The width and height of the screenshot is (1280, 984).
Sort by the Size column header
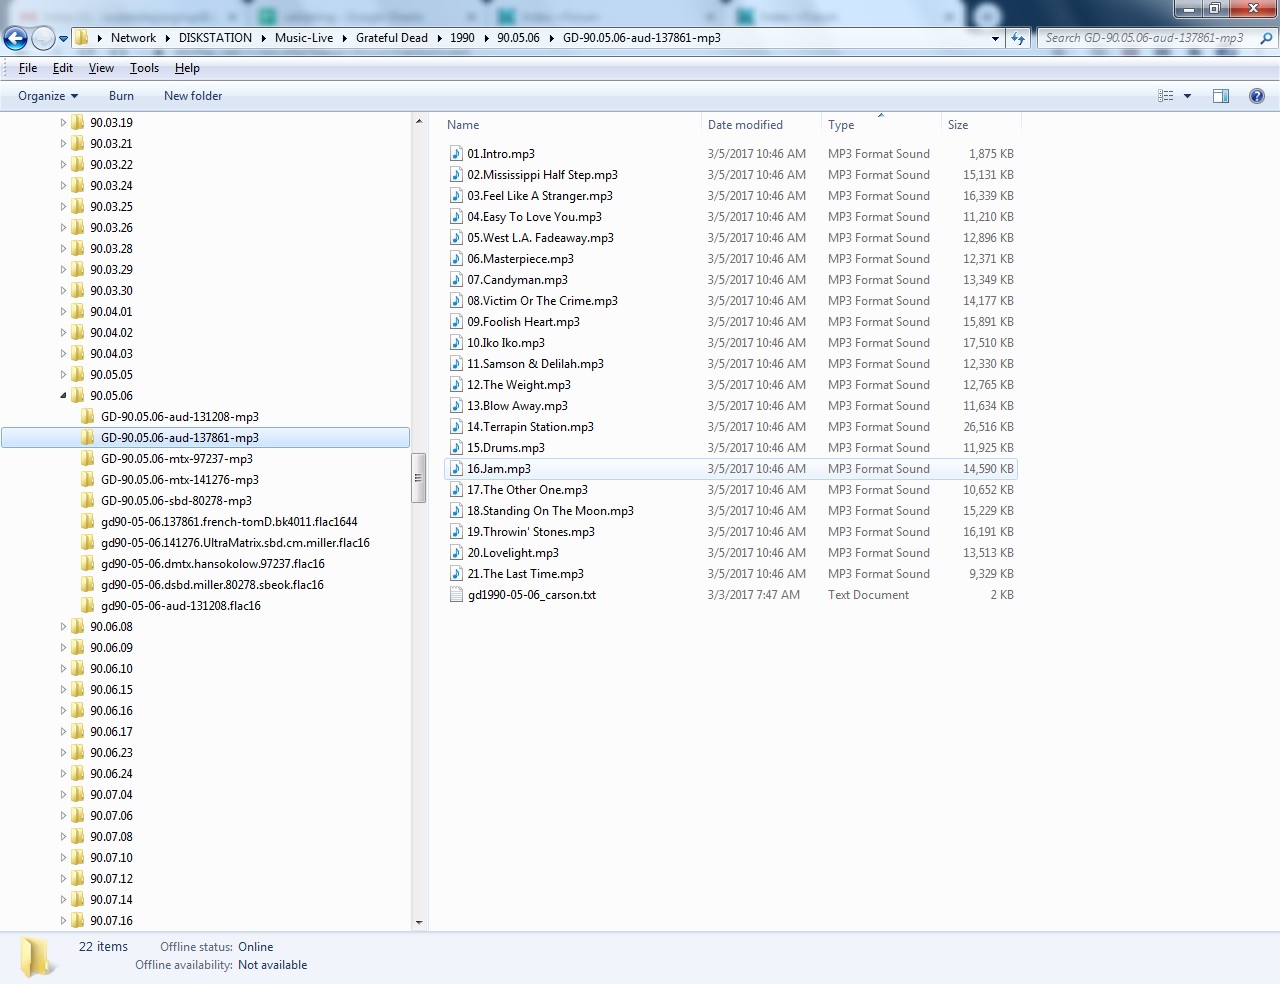coord(981,125)
